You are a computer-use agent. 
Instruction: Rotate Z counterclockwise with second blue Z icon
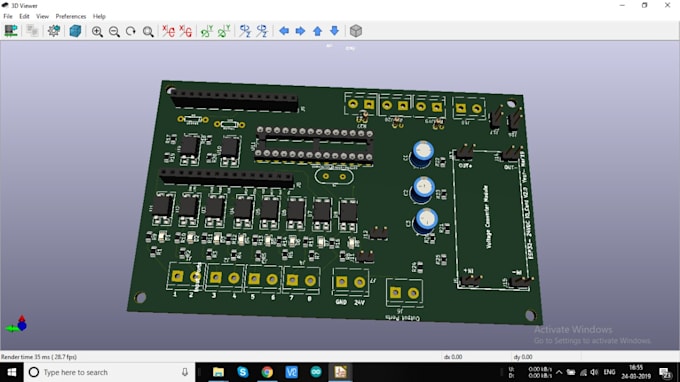click(262, 31)
